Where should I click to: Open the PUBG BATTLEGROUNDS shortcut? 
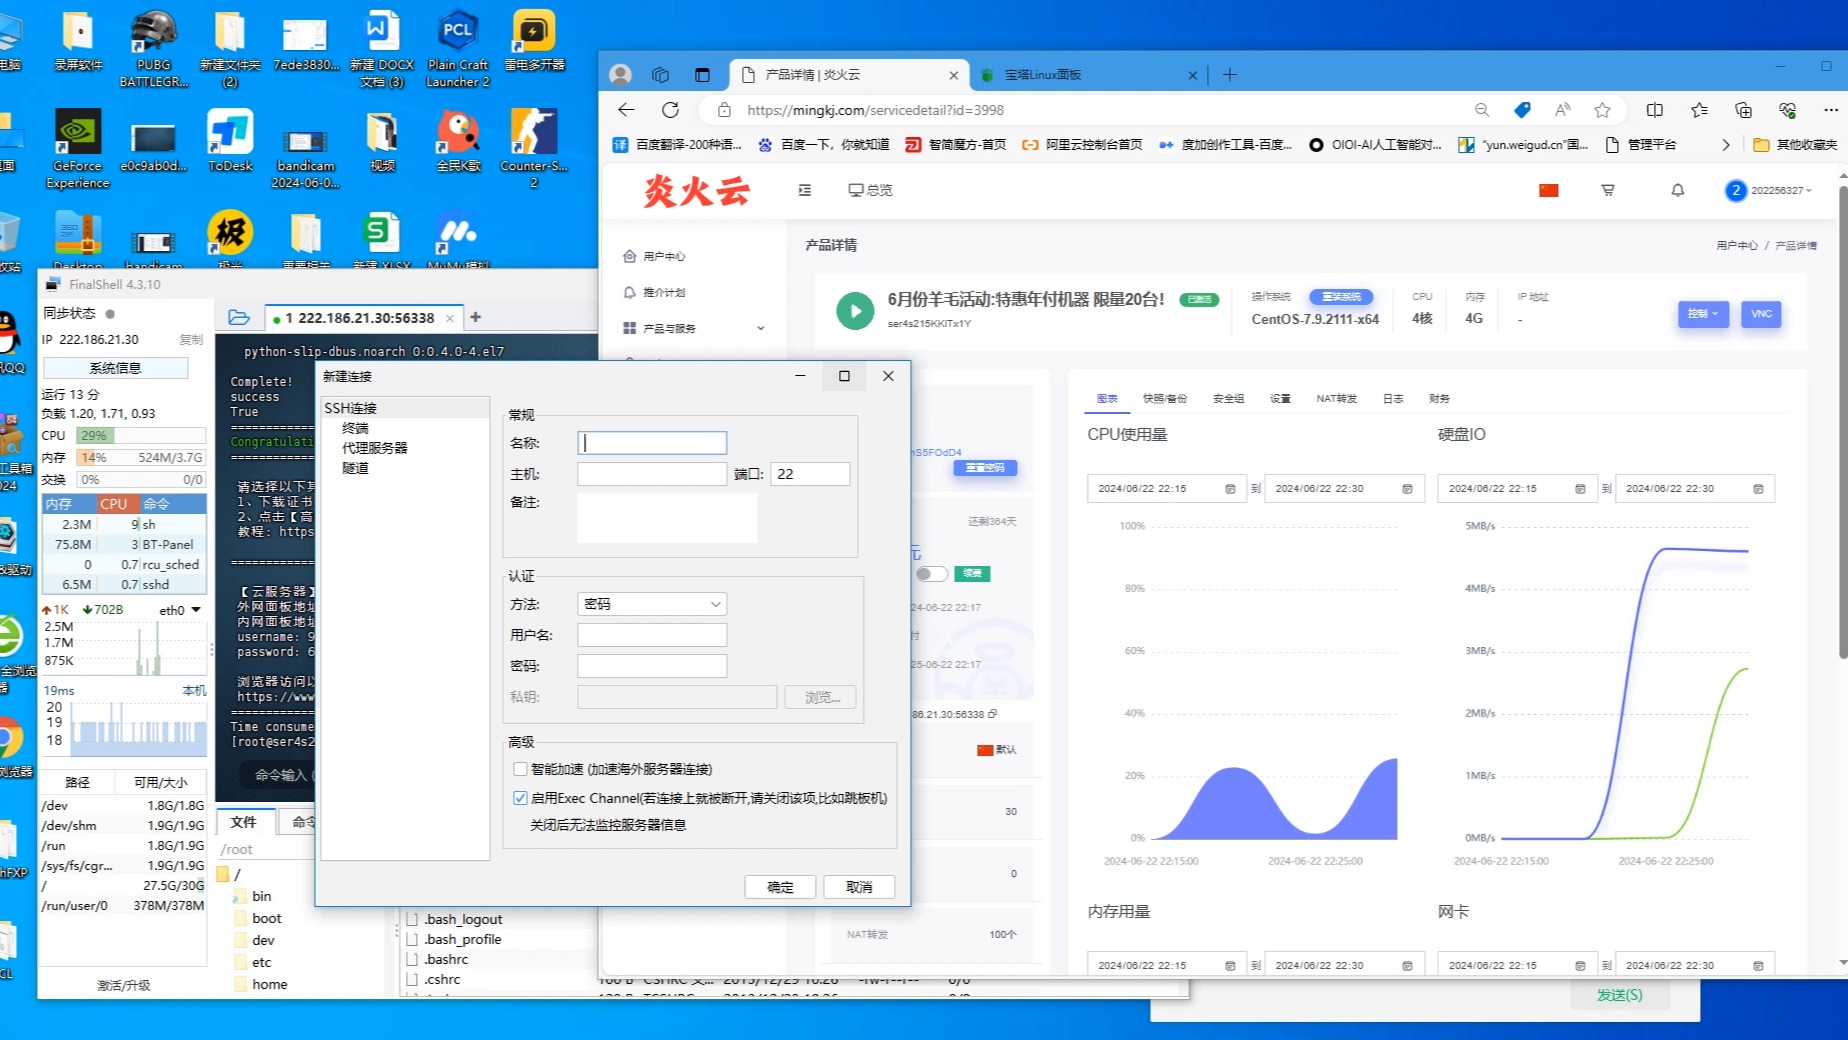click(153, 49)
